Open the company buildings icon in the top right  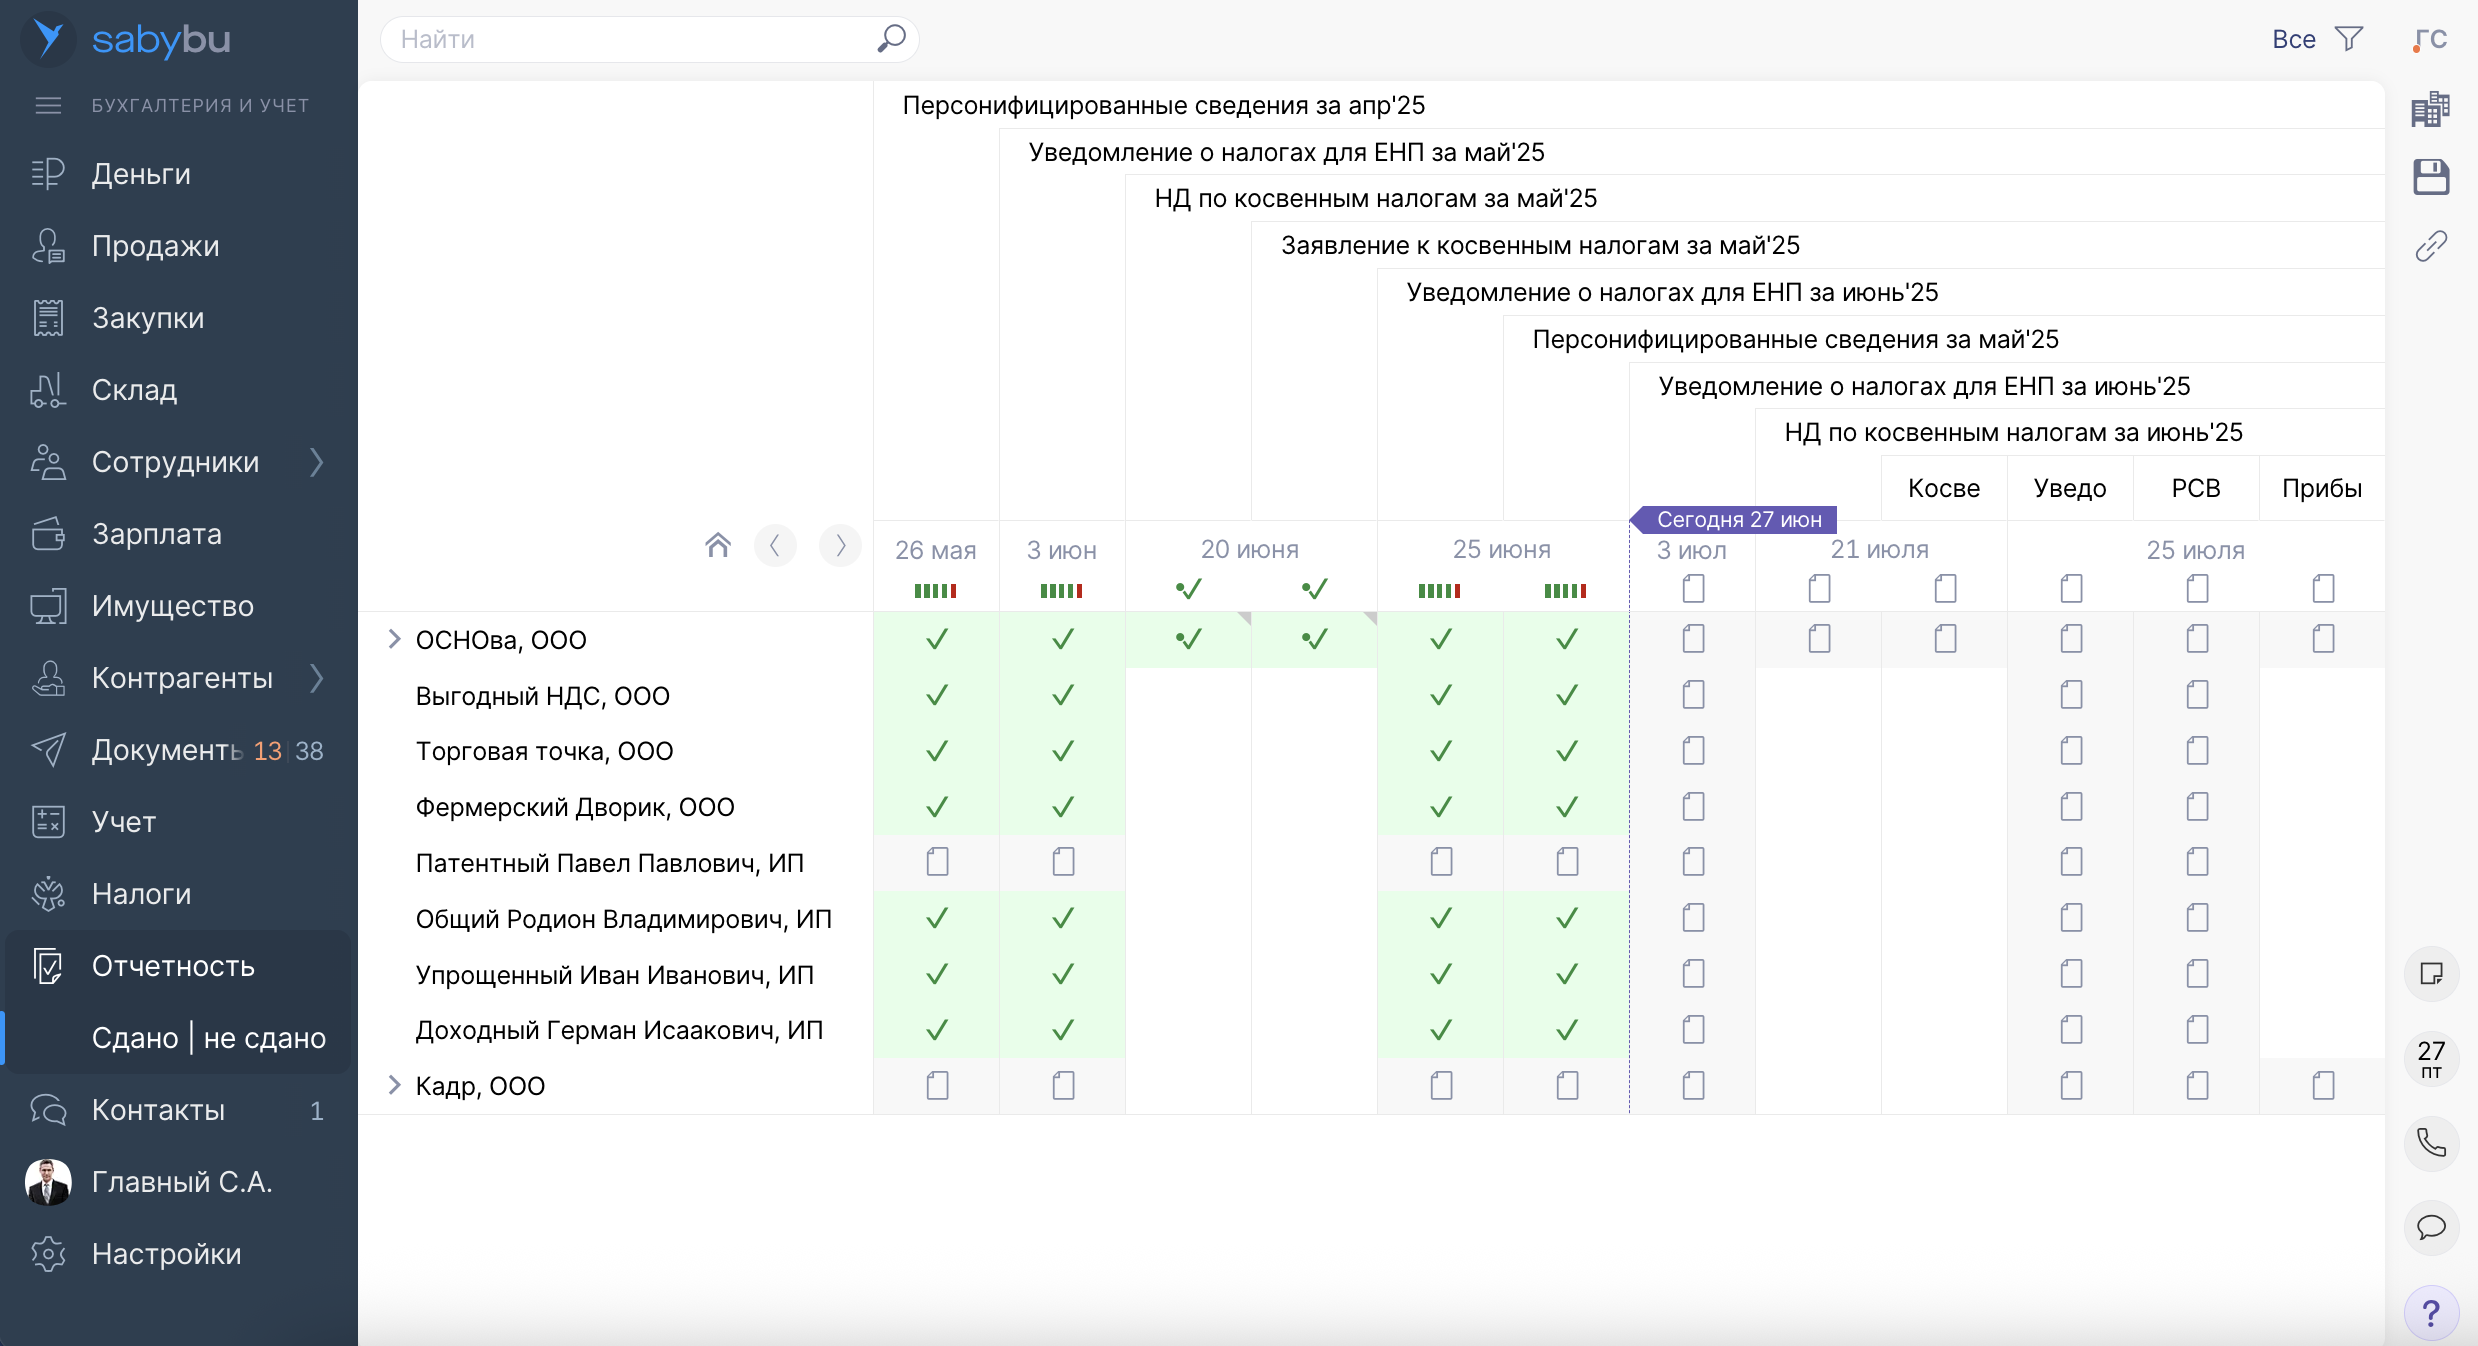[2430, 109]
